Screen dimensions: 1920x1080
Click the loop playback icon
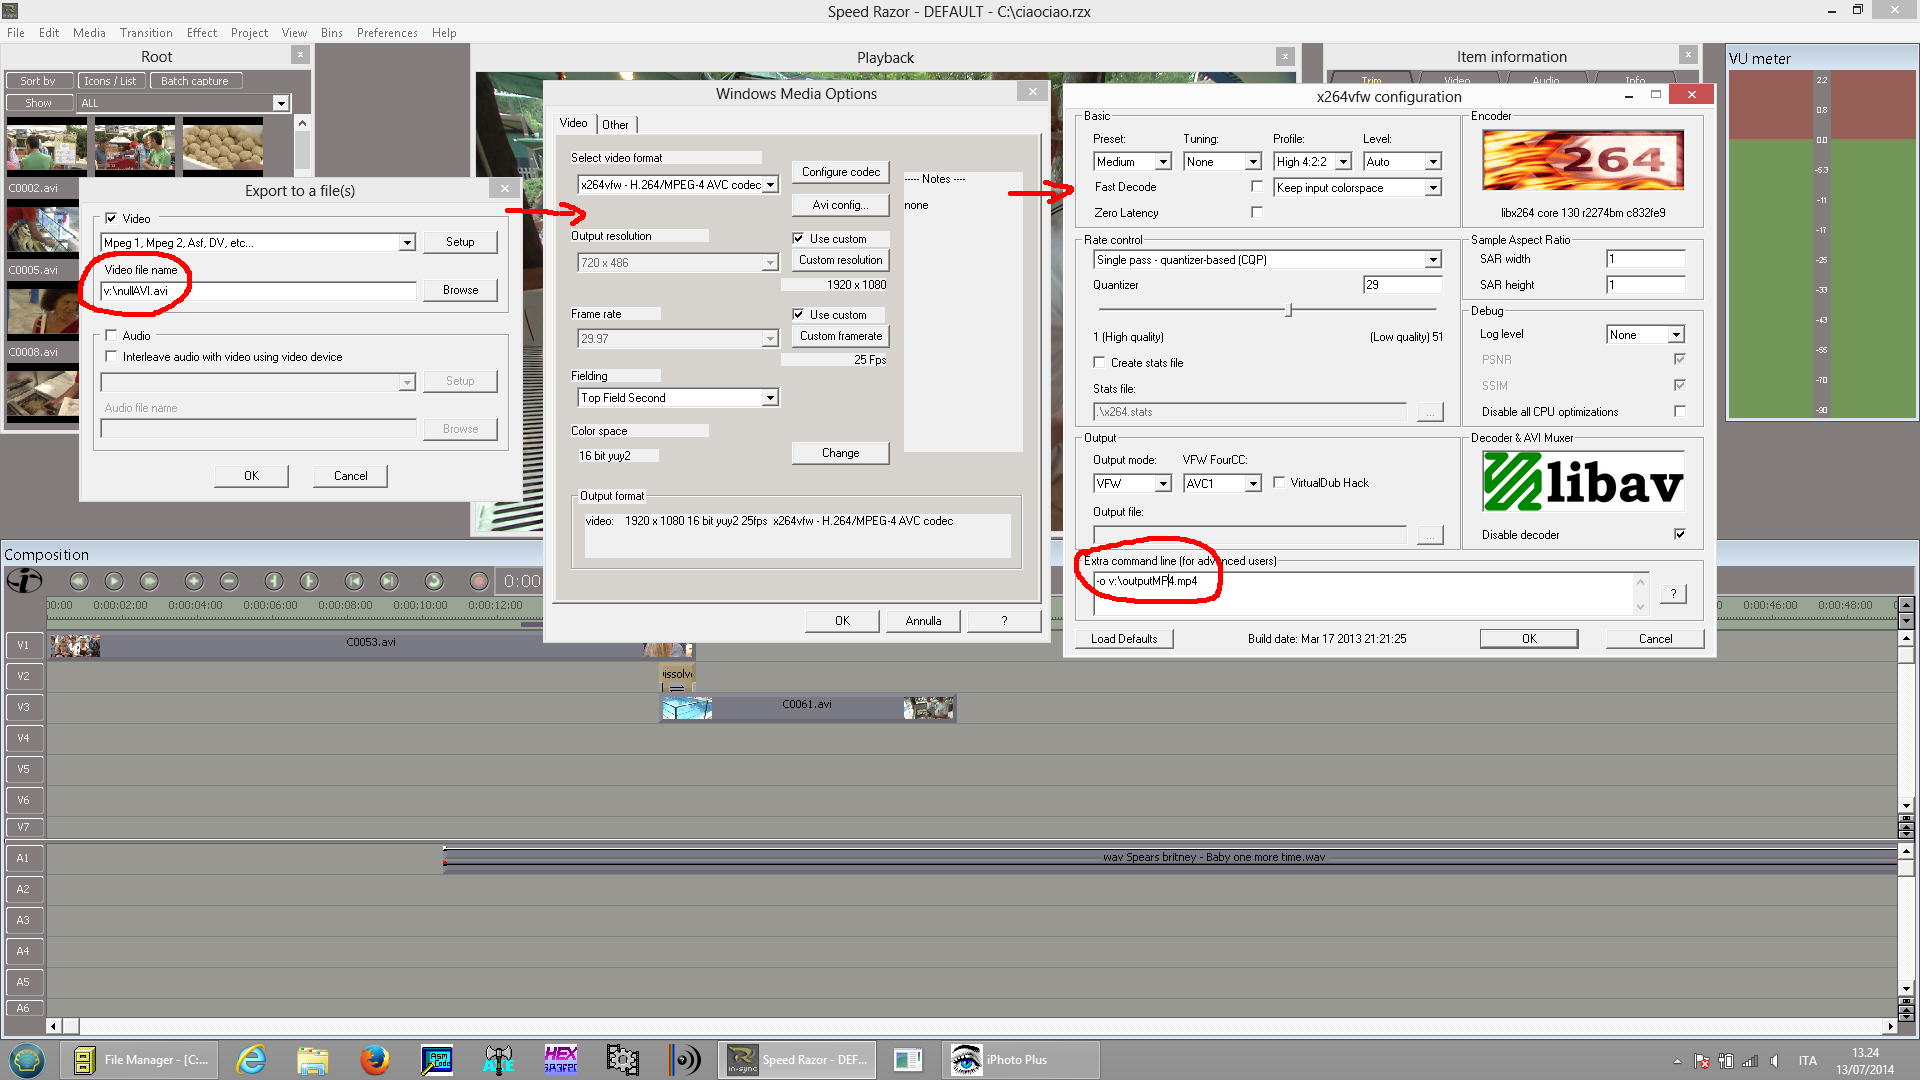click(433, 581)
